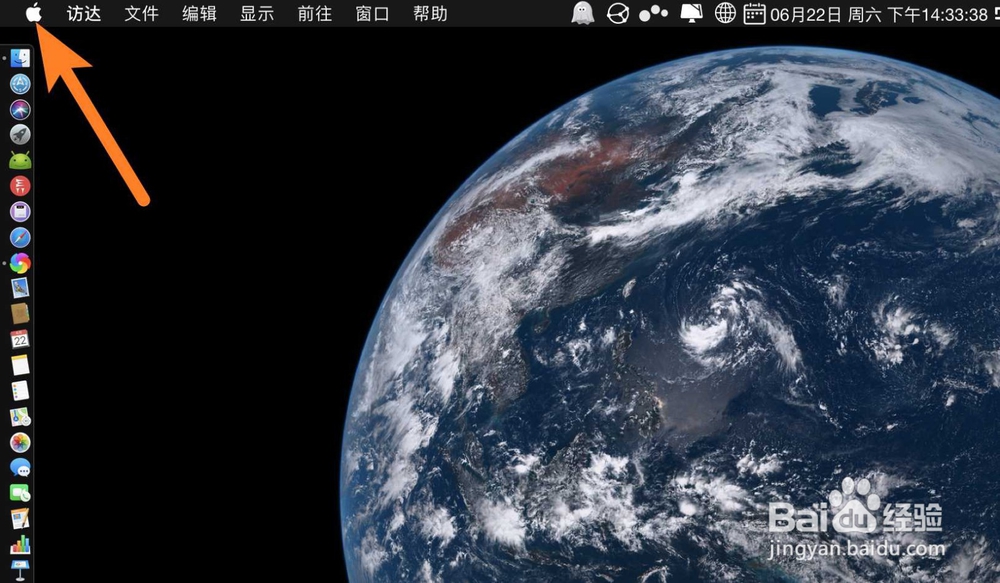Open Maps from the dock

point(20,417)
